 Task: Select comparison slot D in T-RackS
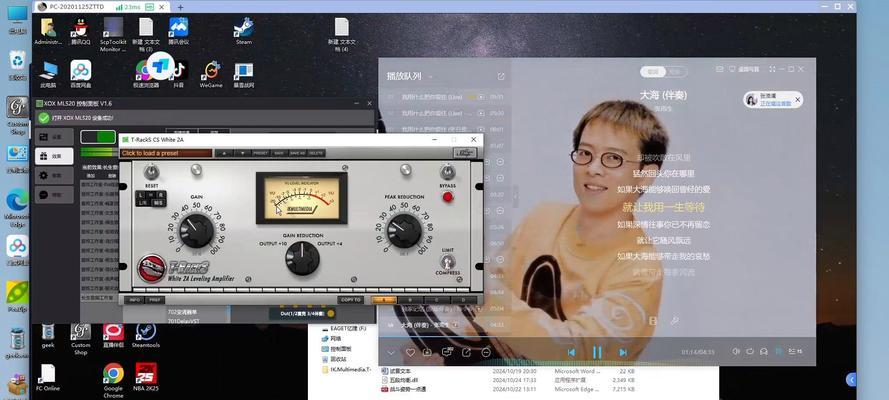(x=463, y=300)
